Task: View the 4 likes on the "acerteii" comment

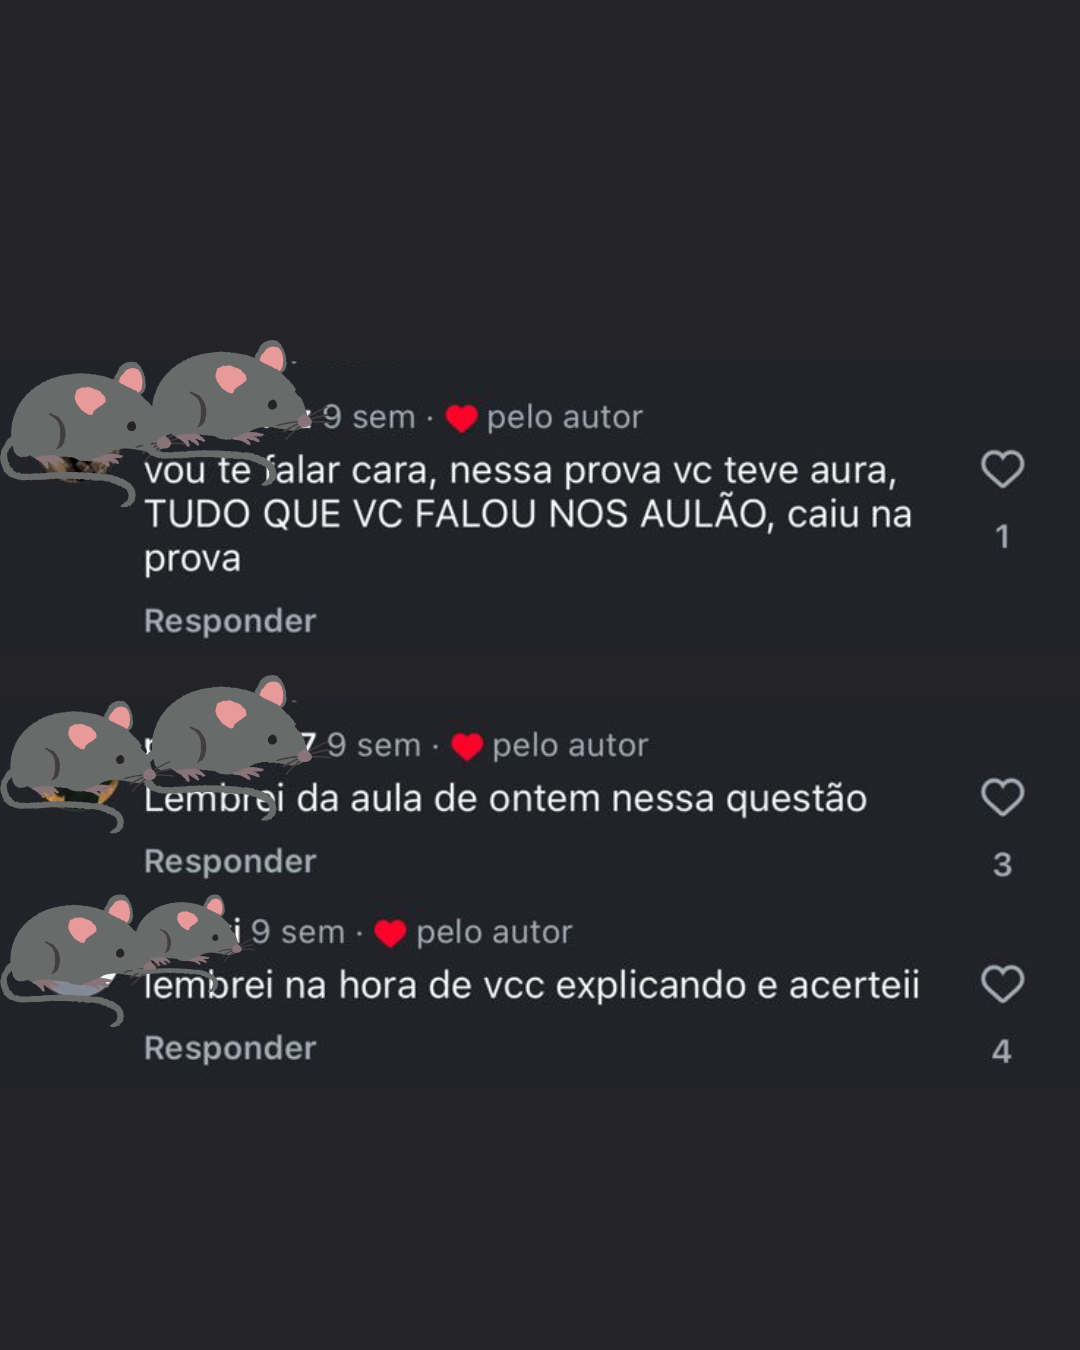Action: coord(1002,1051)
